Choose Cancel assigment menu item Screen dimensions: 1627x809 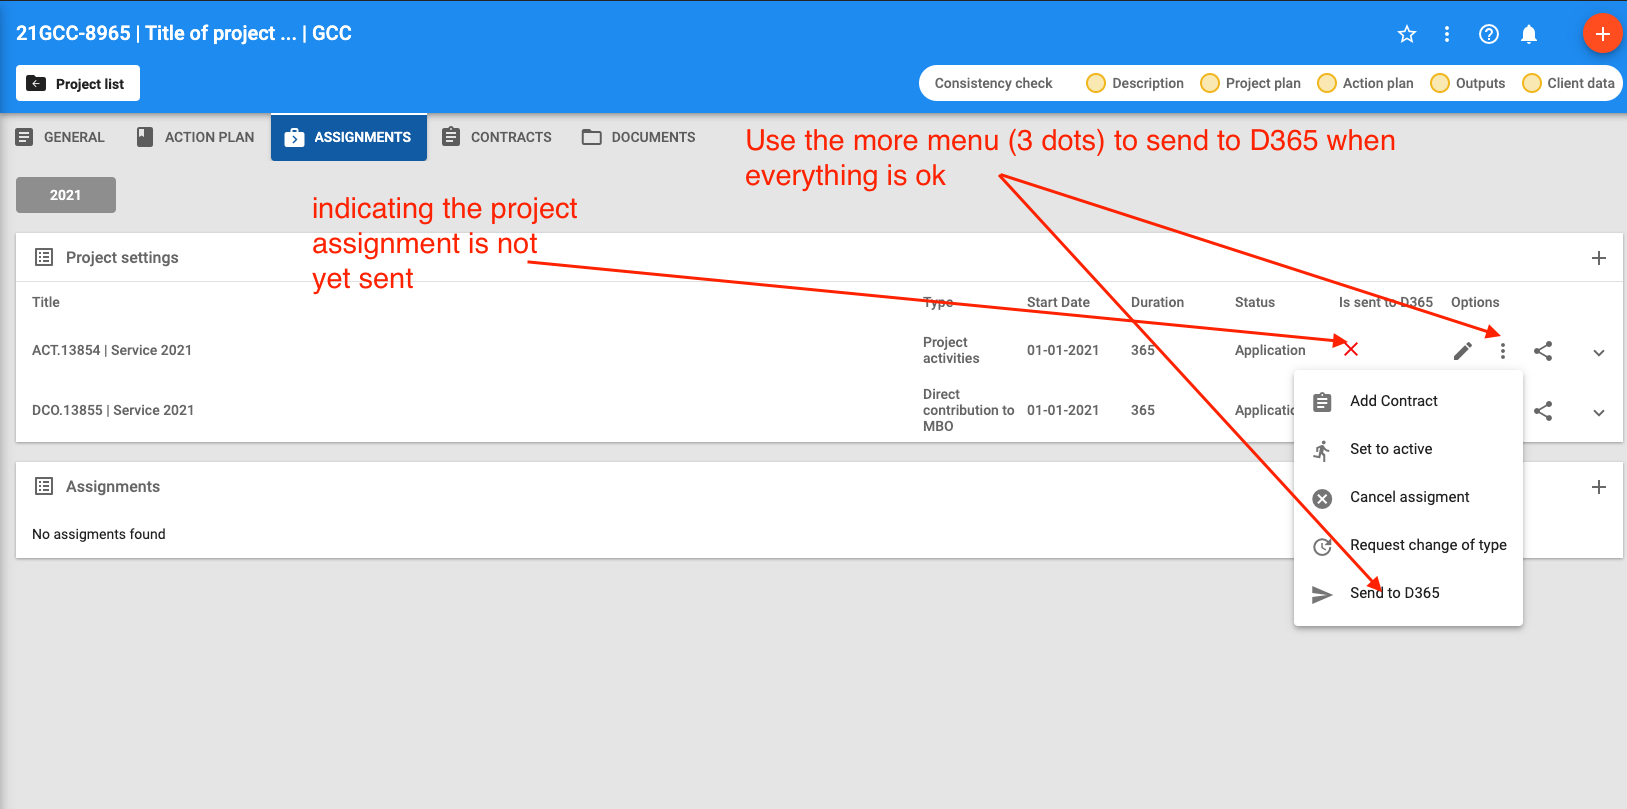pyautogui.click(x=1408, y=497)
